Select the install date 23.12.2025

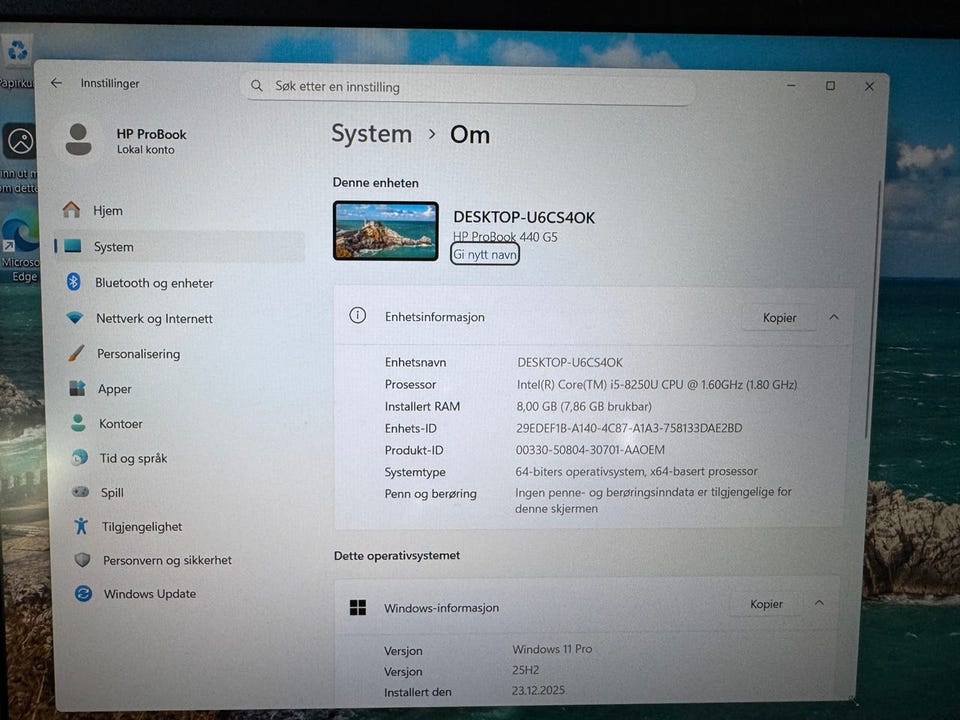coord(539,690)
